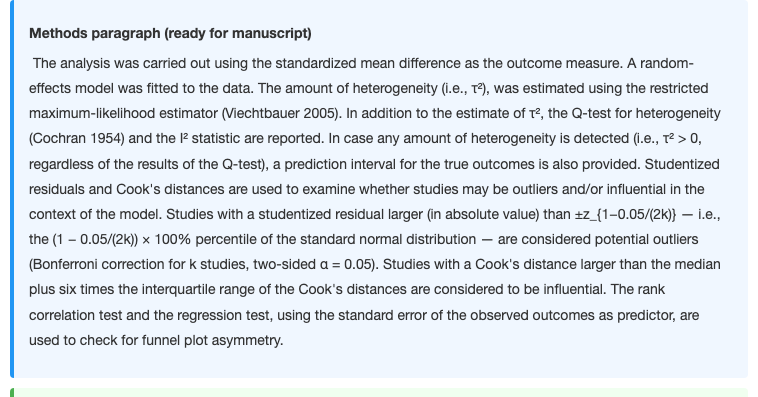The width and height of the screenshot is (758, 397).
Task: Click the '±z_{1−0.05/(2k)}' formula
Action: (x=626, y=214)
